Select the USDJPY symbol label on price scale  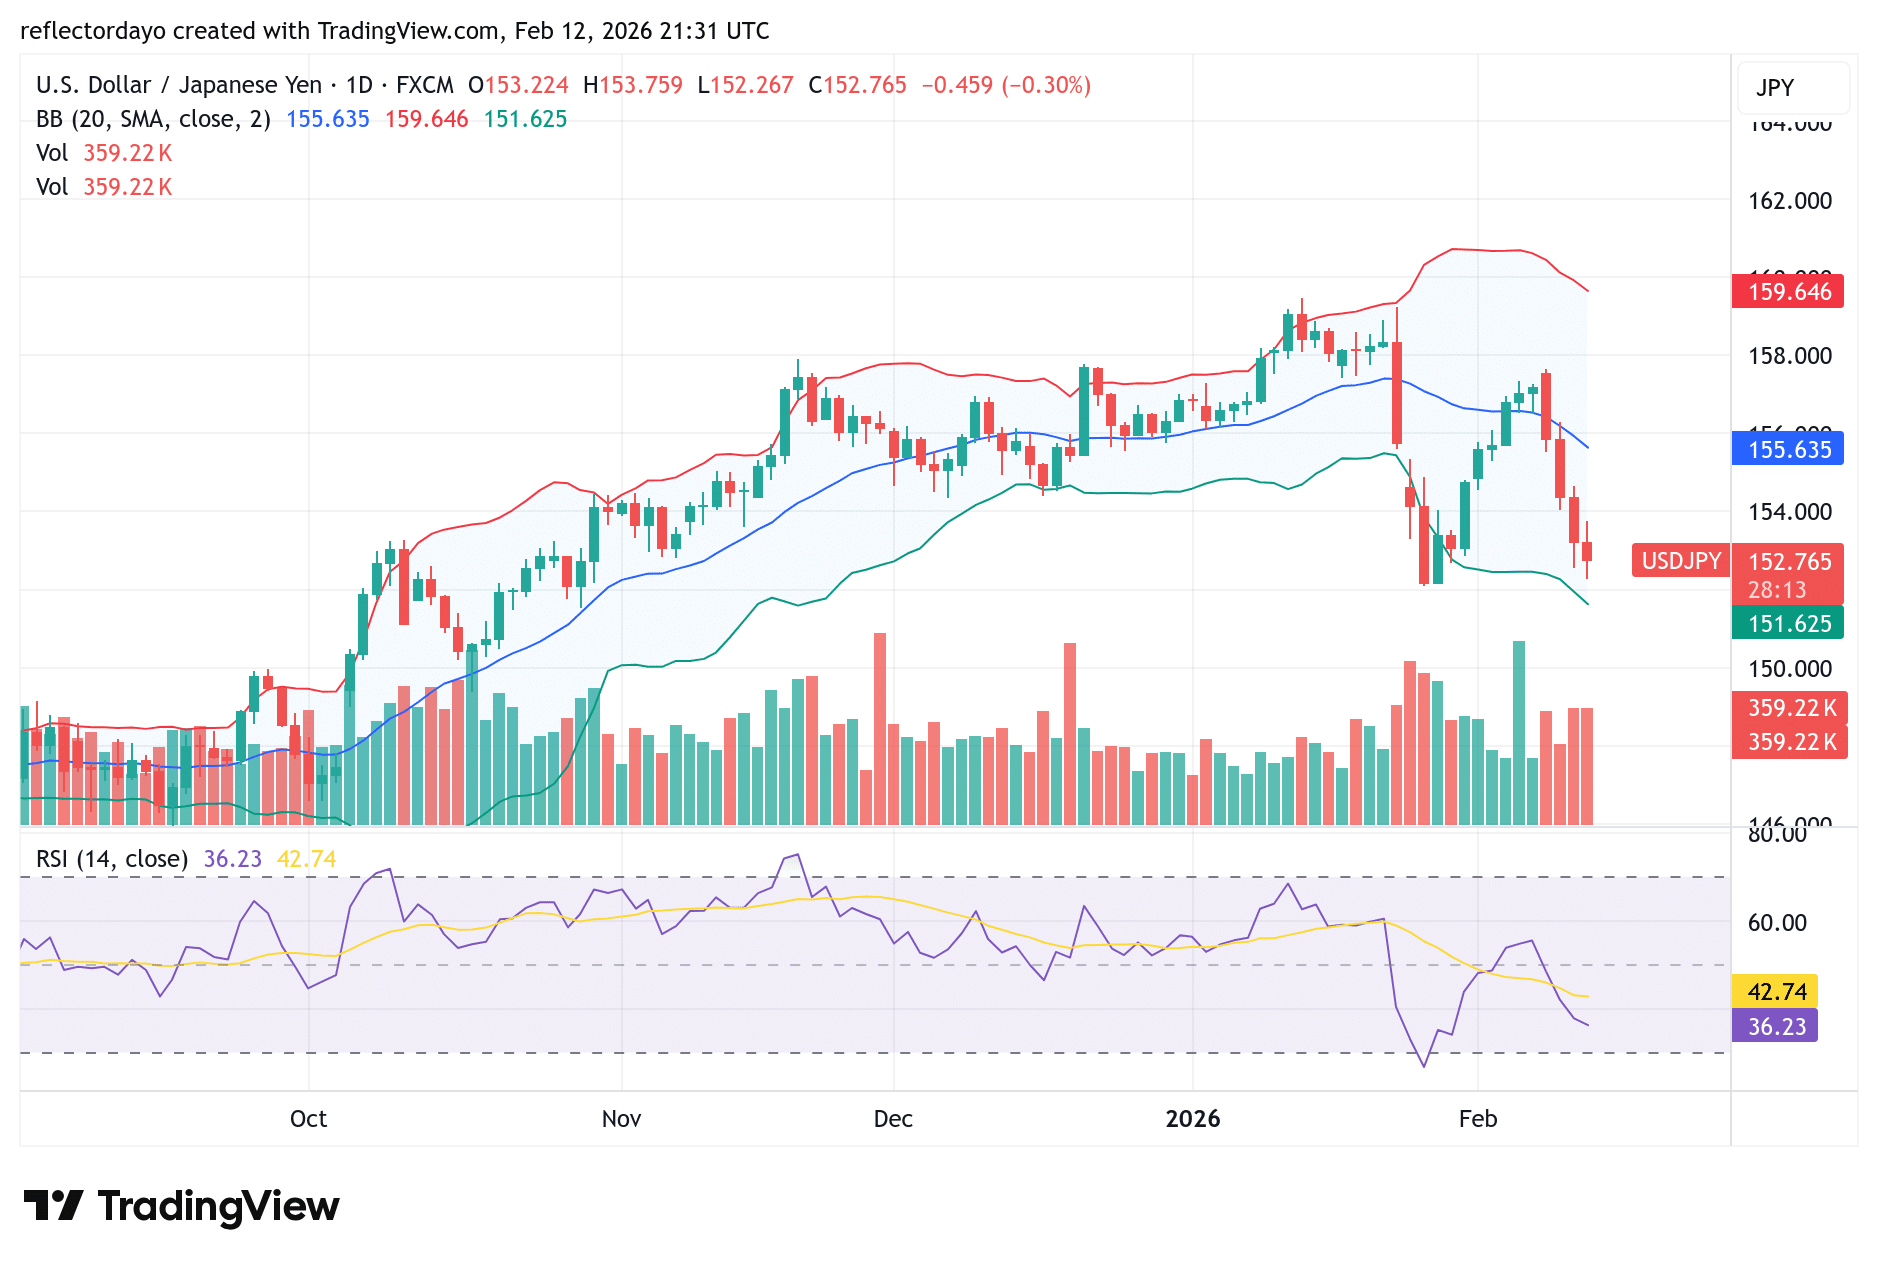click(1679, 561)
